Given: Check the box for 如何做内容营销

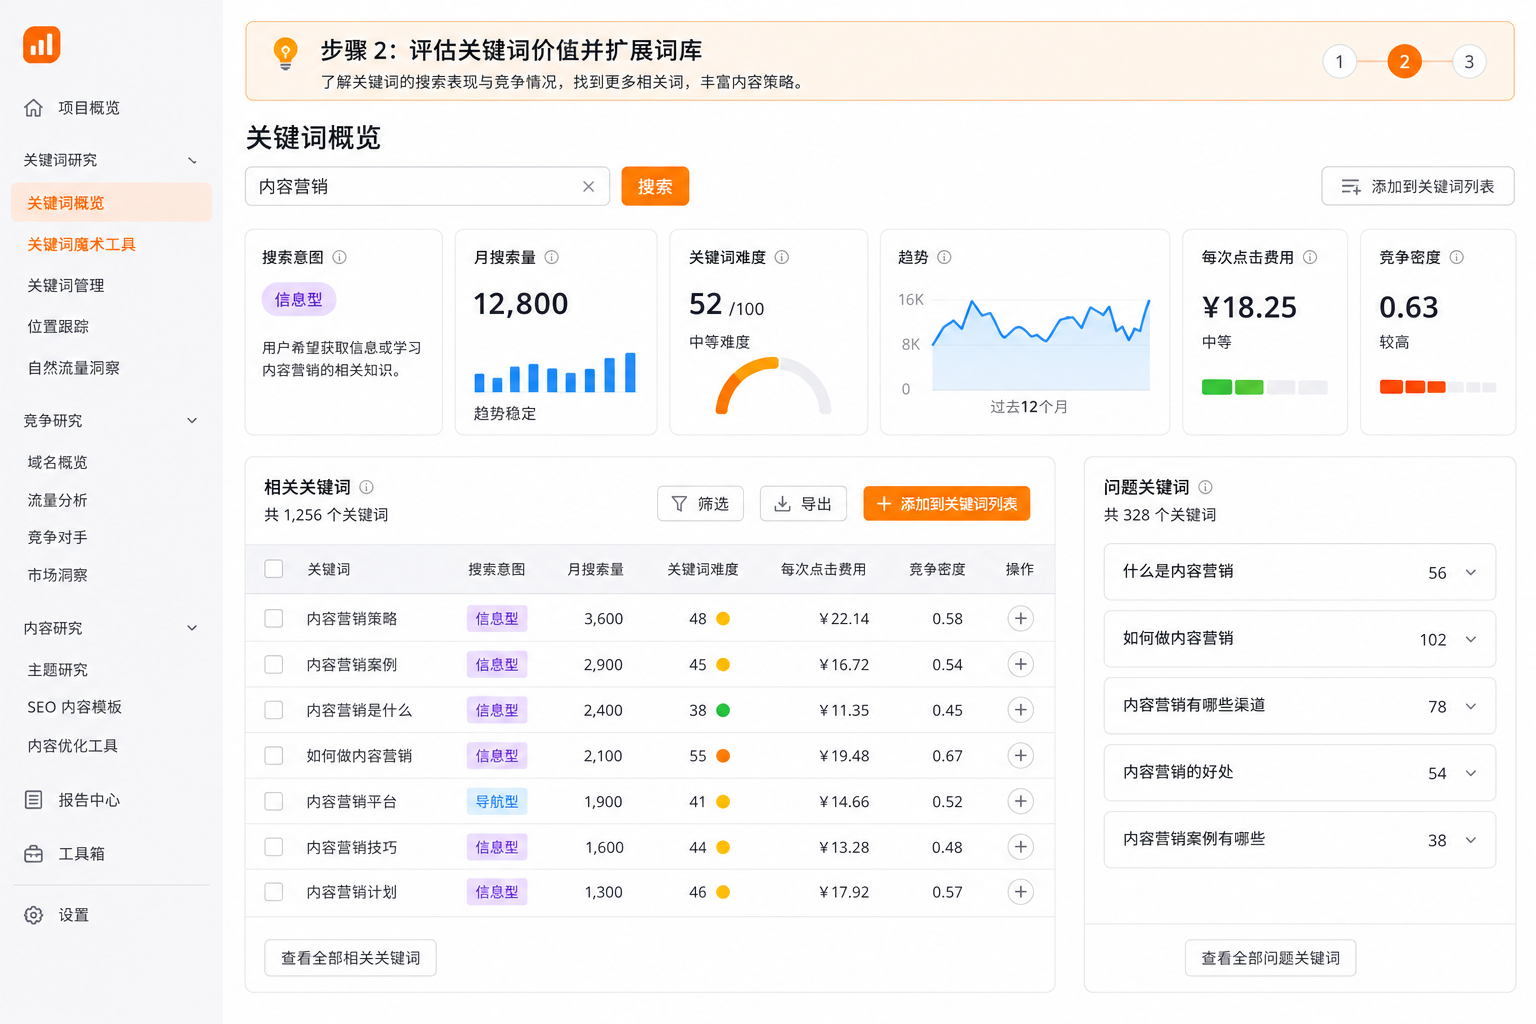Looking at the screenshot, I should point(274,755).
